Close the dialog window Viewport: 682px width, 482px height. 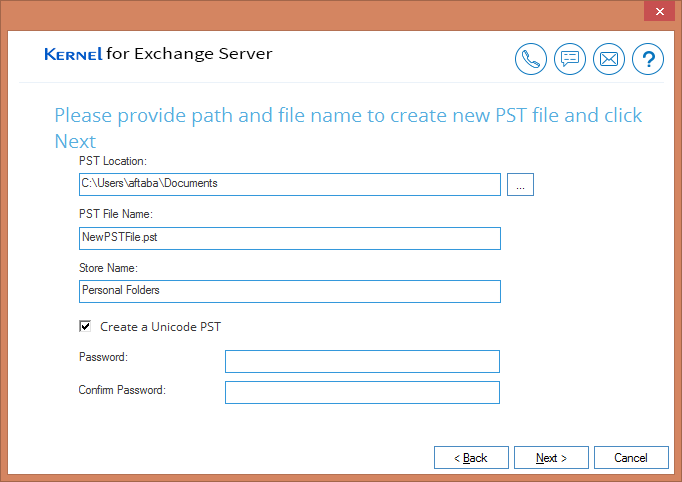(659, 11)
